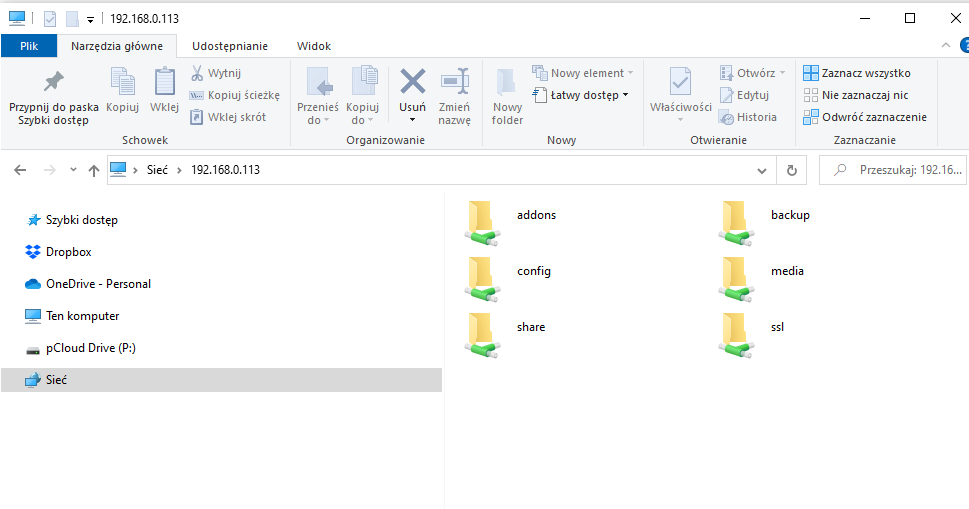Click Edytuj in Otwieranie group
969x509 pixels.
[744, 95]
